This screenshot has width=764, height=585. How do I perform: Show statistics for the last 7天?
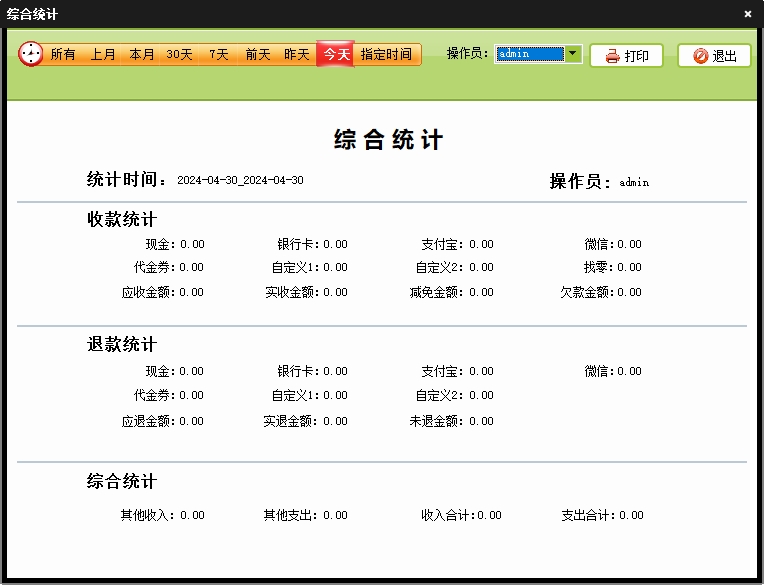click(x=219, y=55)
